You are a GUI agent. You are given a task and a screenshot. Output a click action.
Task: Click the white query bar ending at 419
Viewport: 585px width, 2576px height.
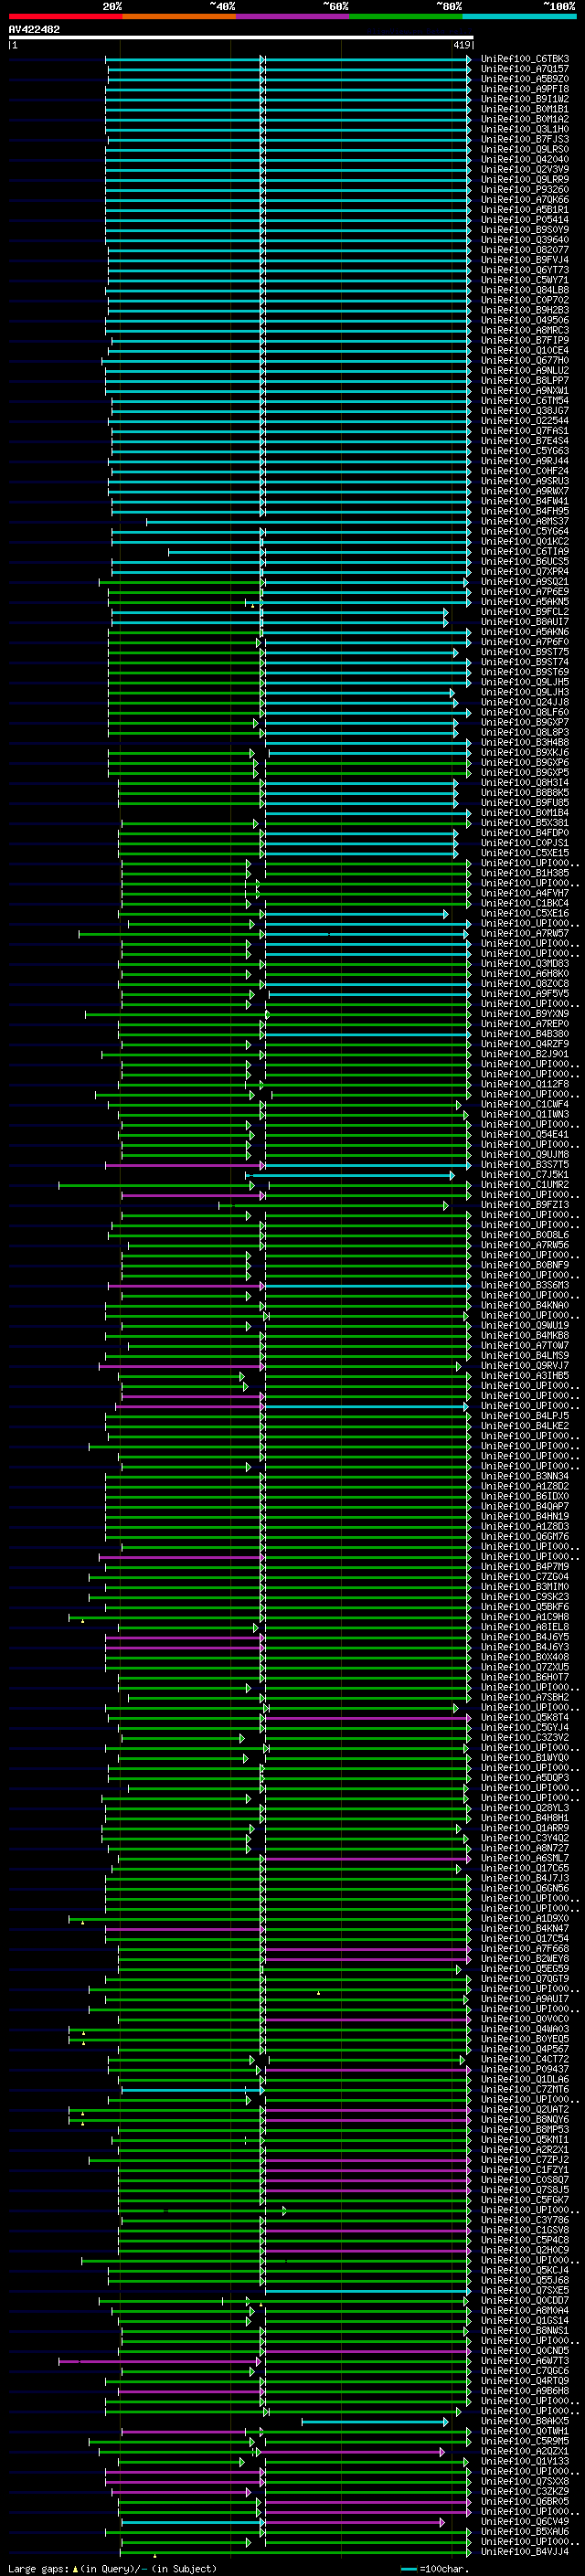[x=240, y=37]
